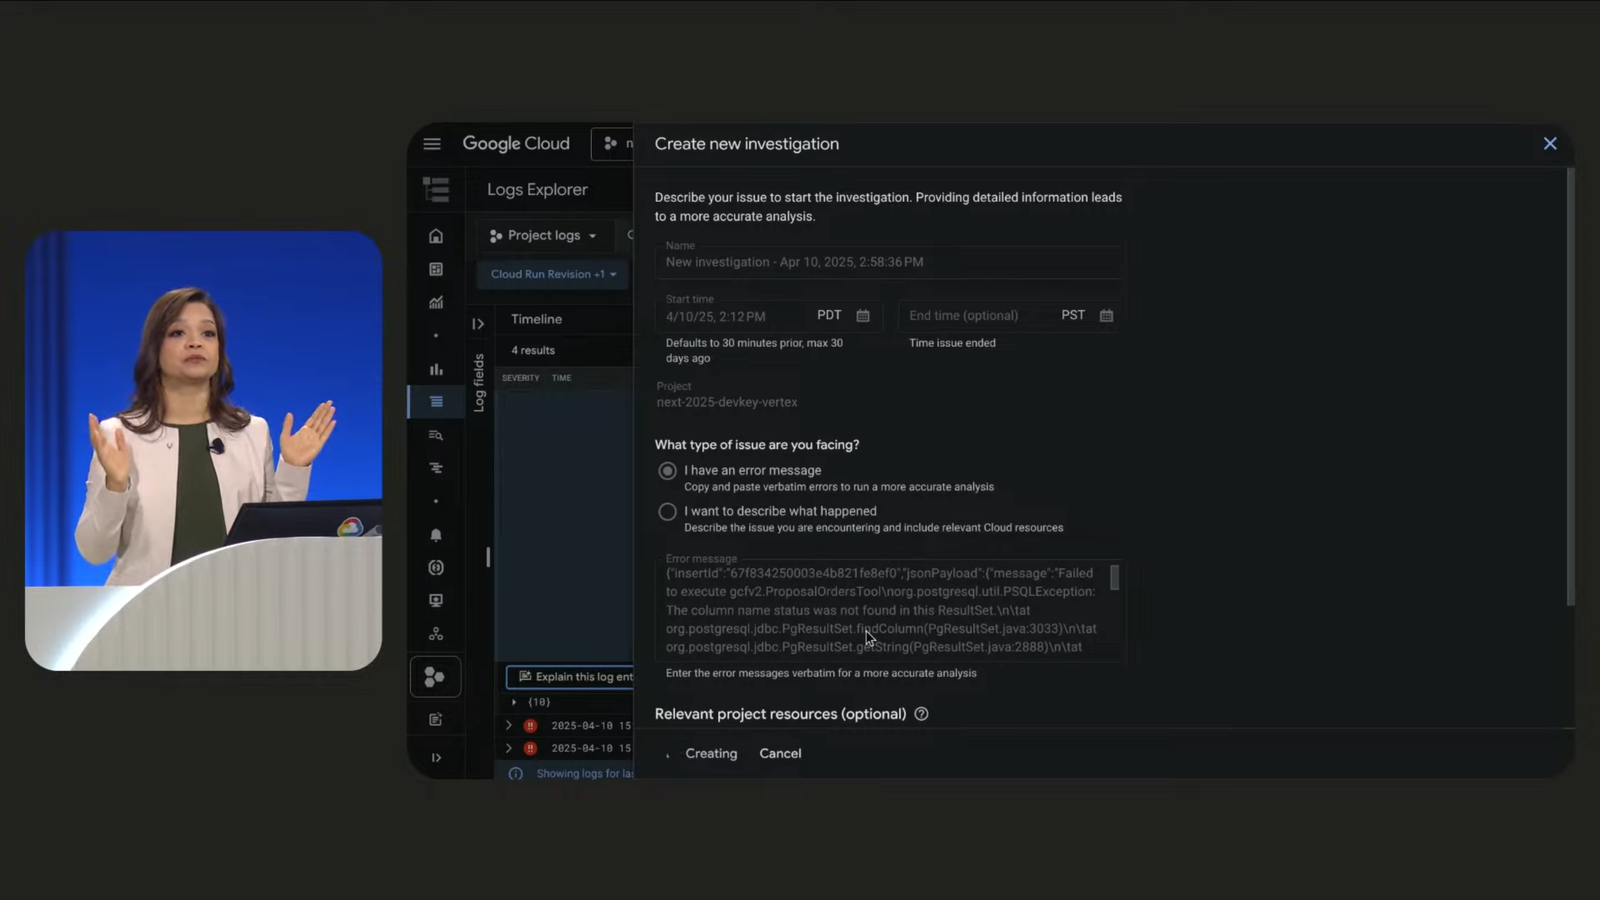
Task: Open the Cloud Run Revision +1 filter dropdown
Action: (x=553, y=274)
